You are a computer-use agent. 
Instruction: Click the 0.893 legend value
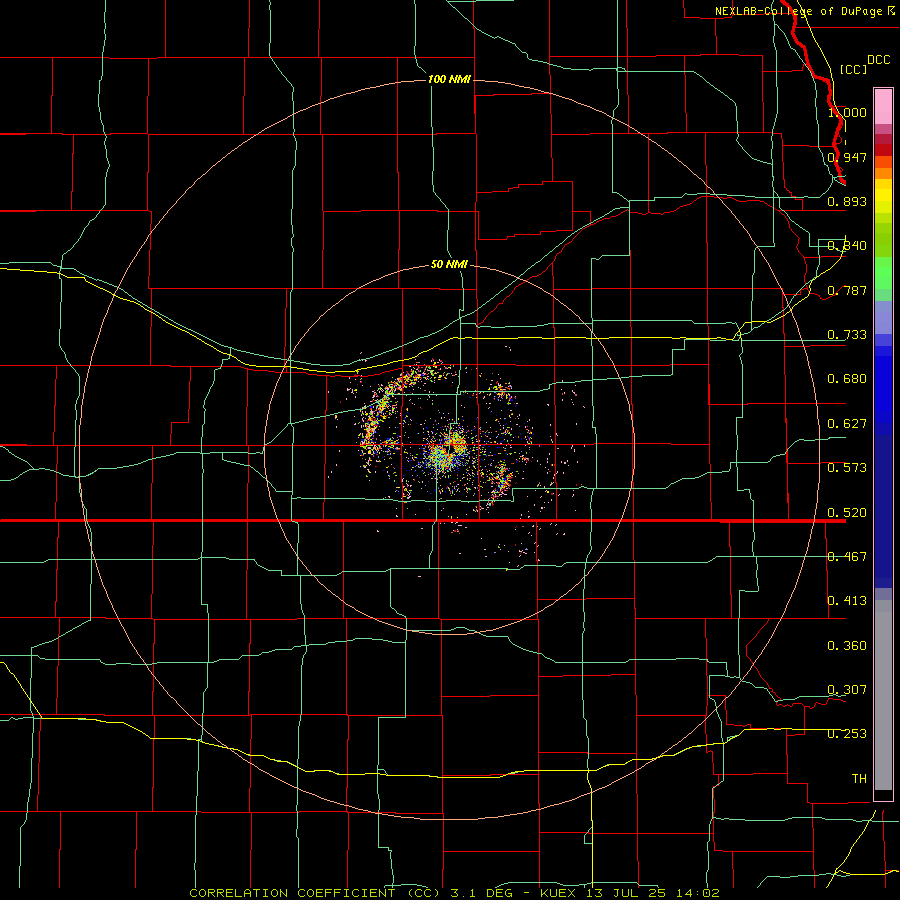847,201
